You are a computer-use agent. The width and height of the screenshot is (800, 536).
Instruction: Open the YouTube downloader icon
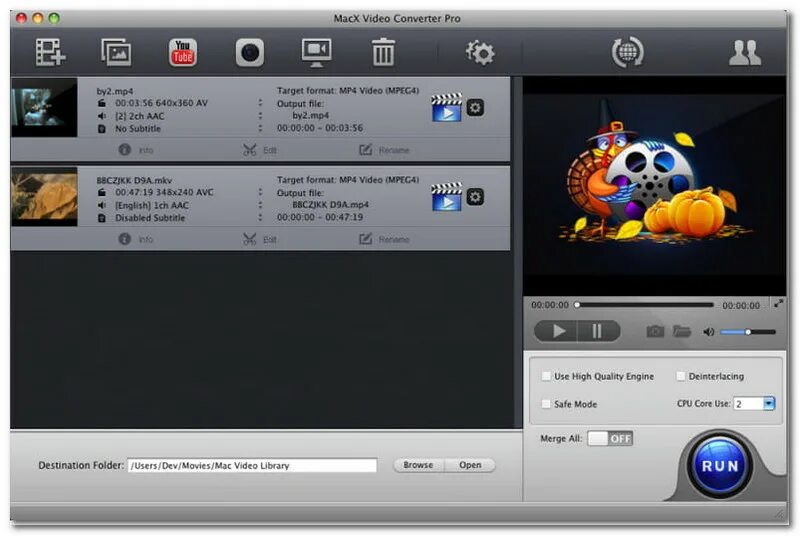point(183,52)
